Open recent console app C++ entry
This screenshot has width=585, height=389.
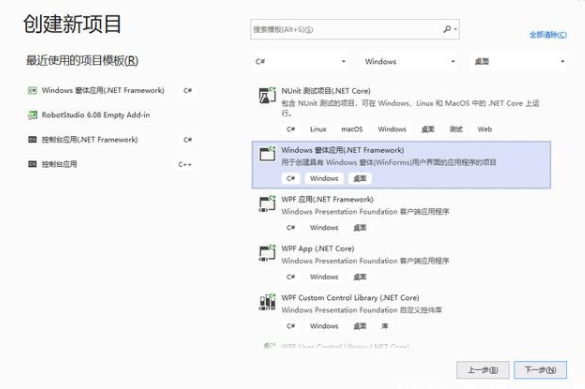[x=112, y=164]
